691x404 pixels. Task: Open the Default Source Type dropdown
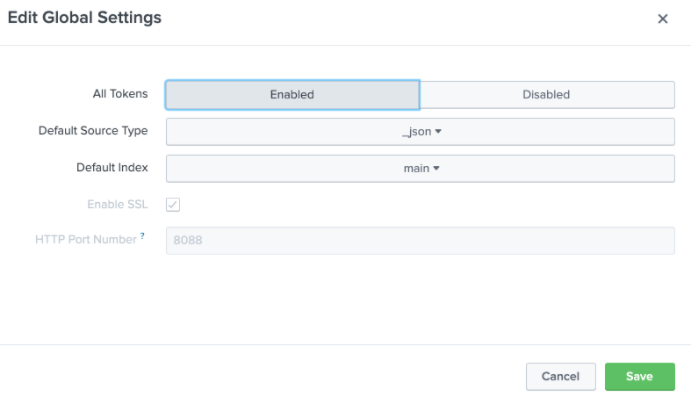[420, 131]
